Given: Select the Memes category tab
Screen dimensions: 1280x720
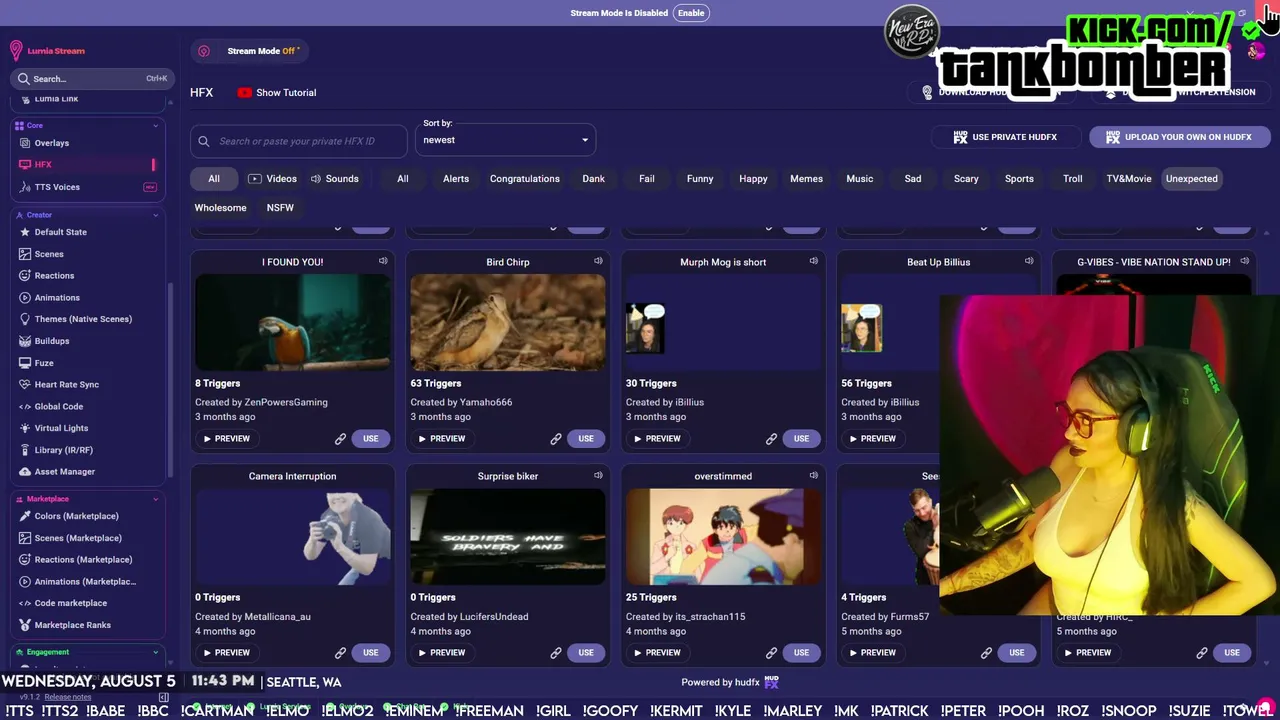Looking at the screenshot, I should pyautogui.click(x=806, y=179).
